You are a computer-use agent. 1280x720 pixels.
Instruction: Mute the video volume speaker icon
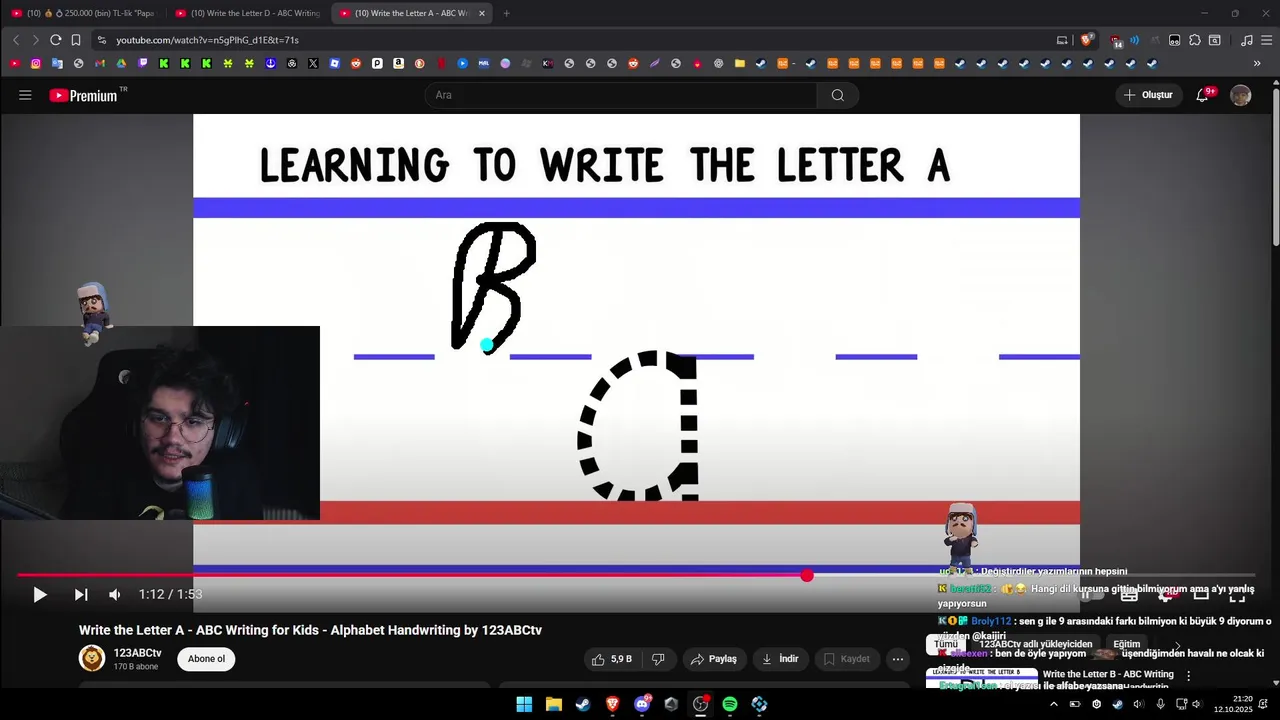pyautogui.click(x=115, y=595)
